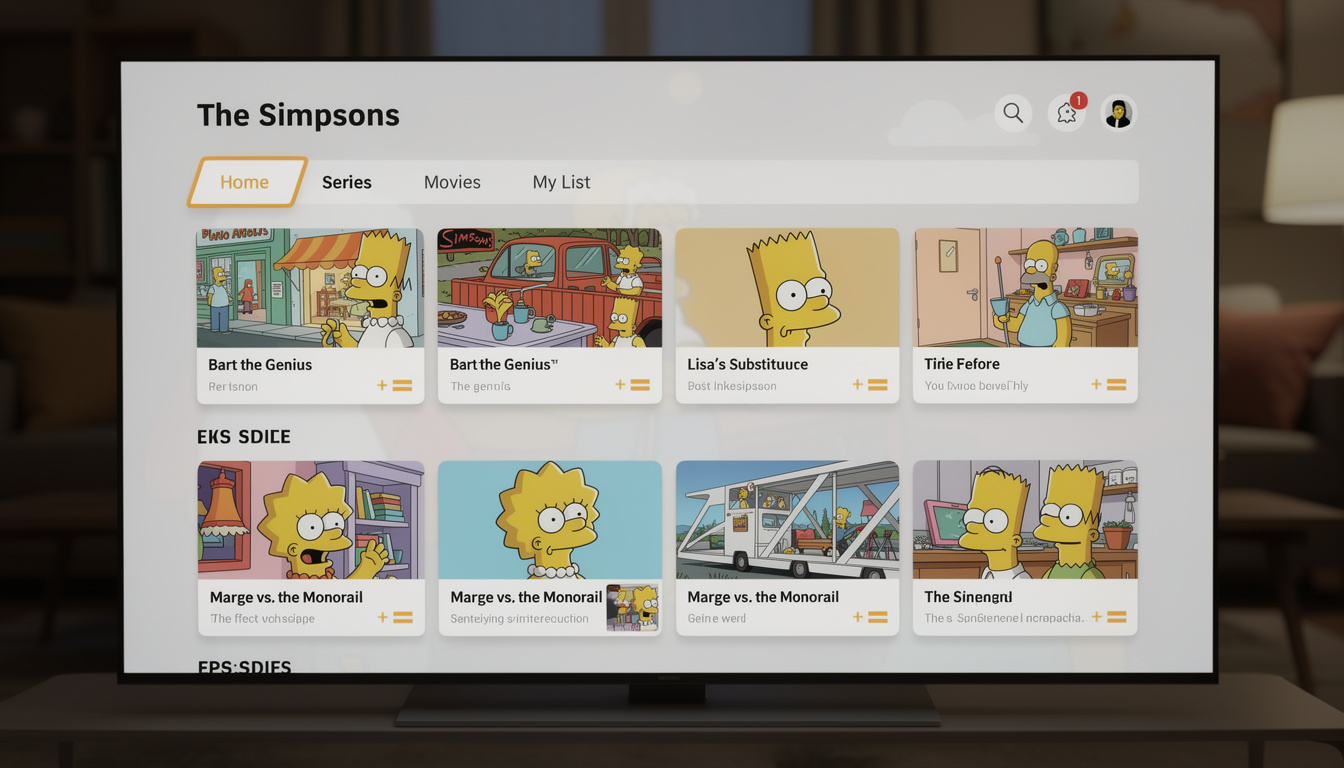The height and width of the screenshot is (768, 1344).
Task: Select the Series menu item
Action: click(x=346, y=182)
